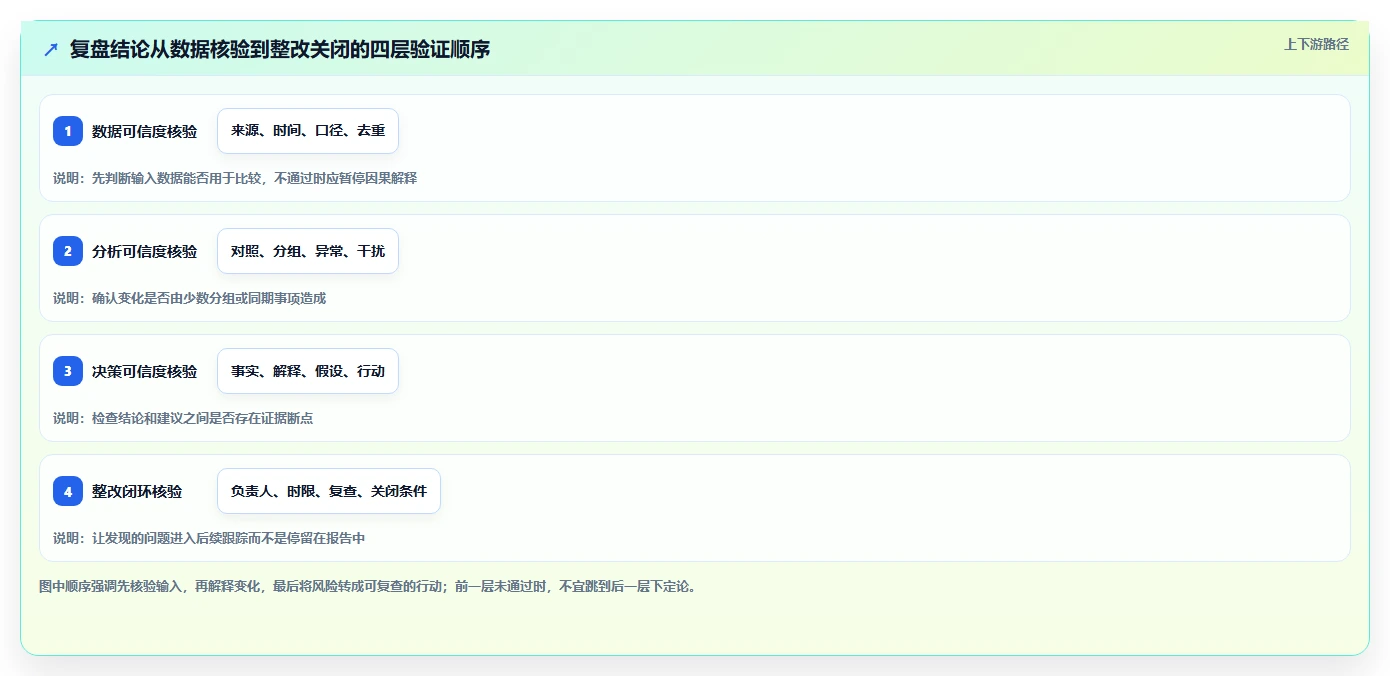Viewport: 1390px width, 676px height.
Task: Click the 来源、时间、口径、去重 chip
Action: (x=308, y=131)
